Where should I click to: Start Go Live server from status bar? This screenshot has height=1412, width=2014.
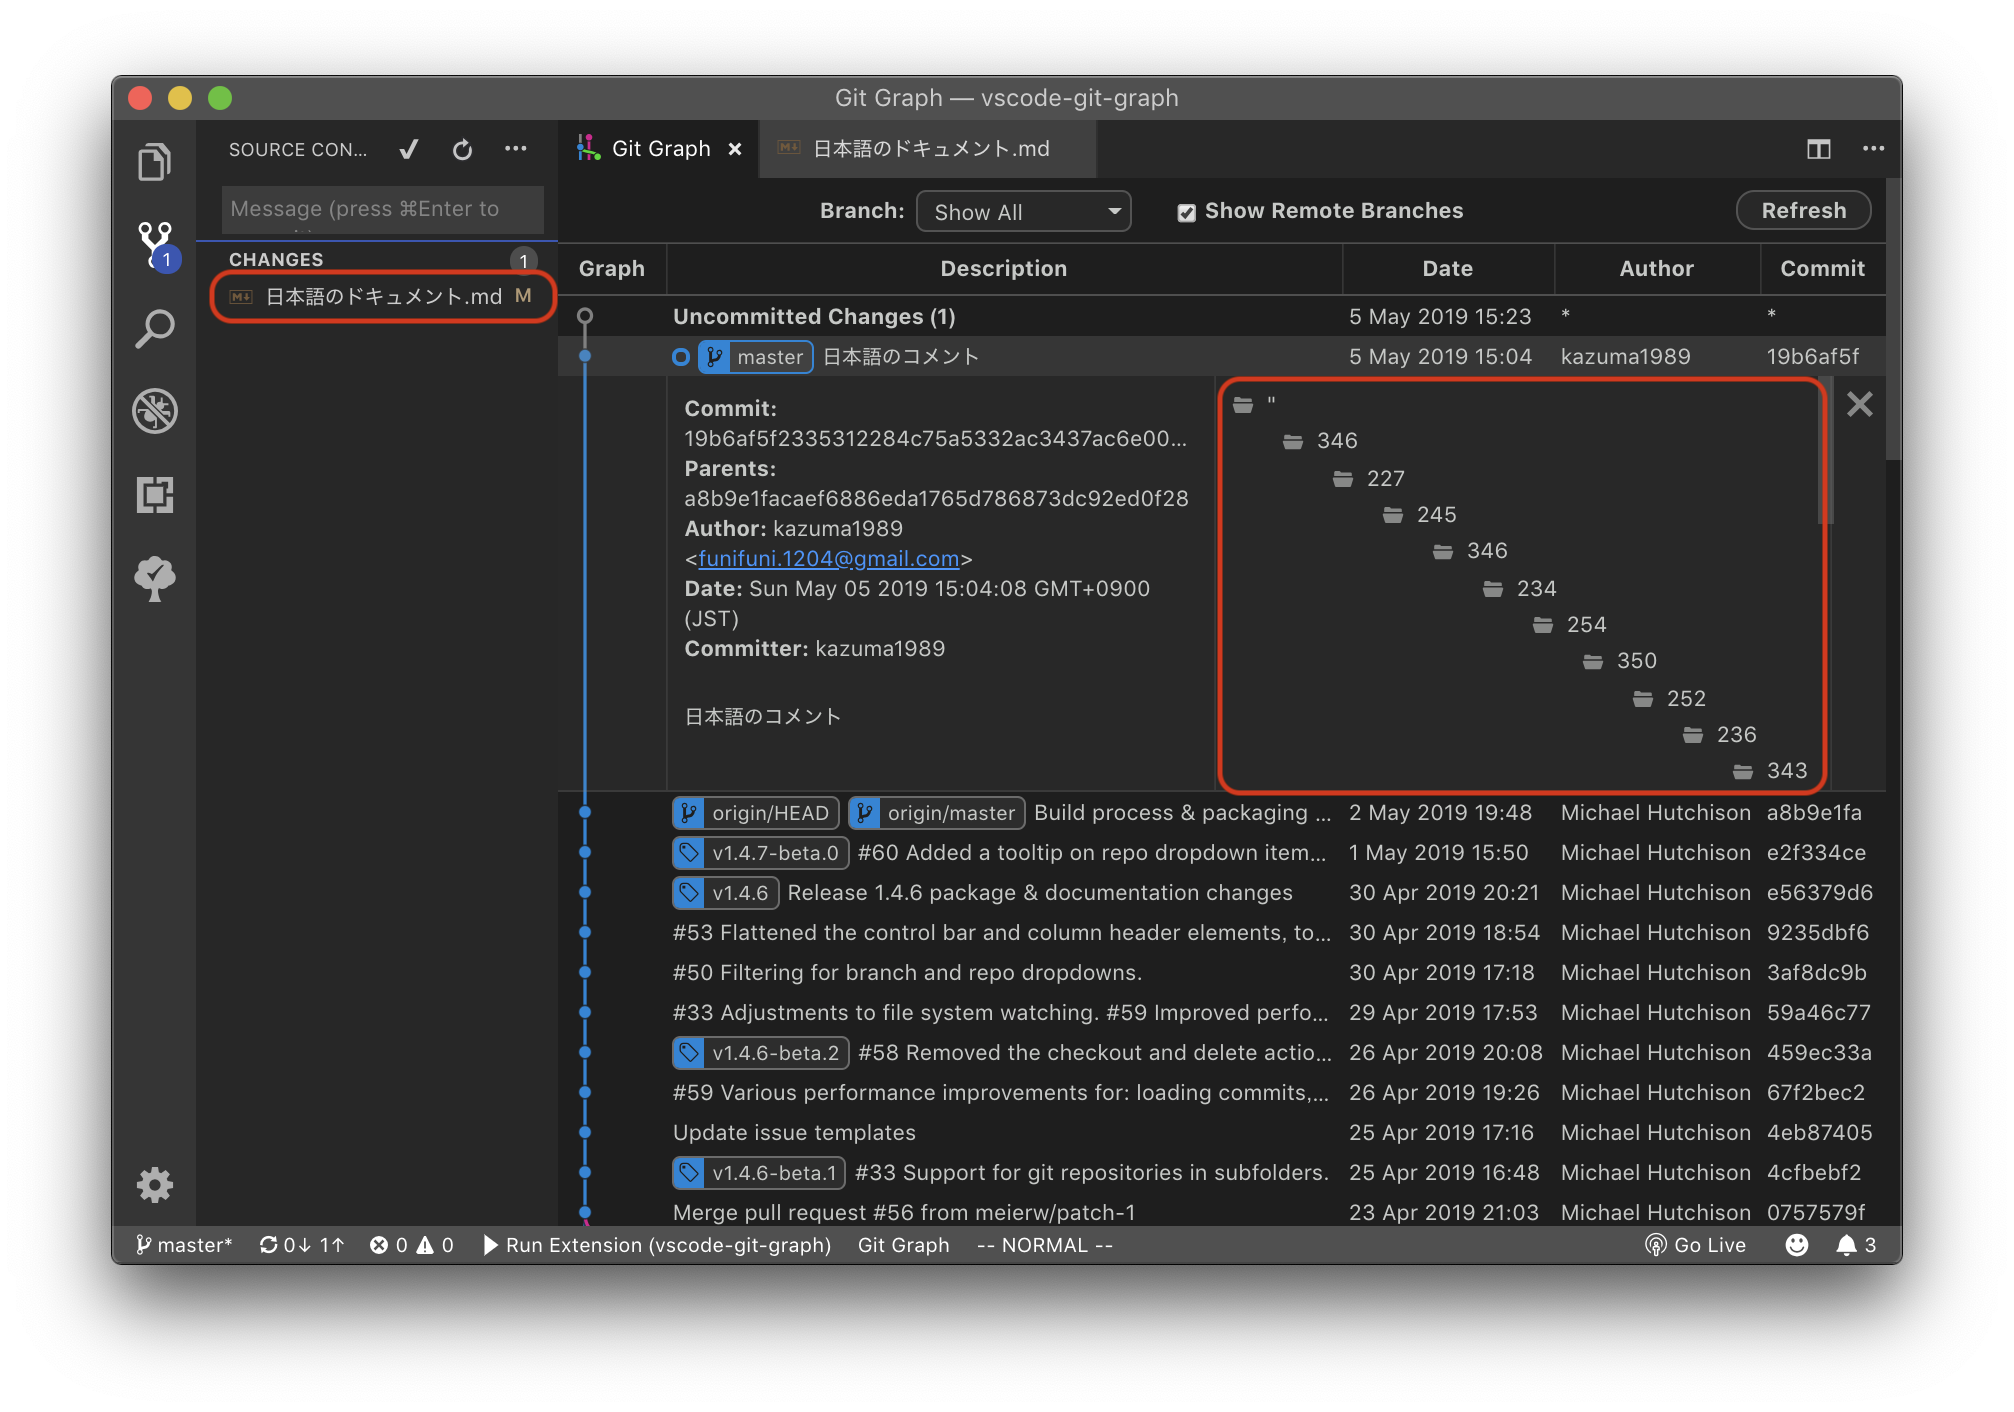coord(1695,1244)
